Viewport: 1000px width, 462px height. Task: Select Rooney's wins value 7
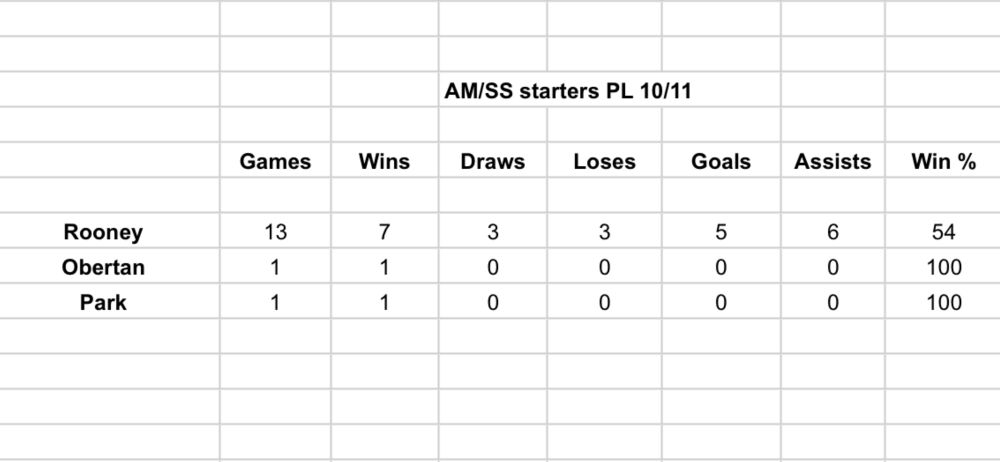pos(384,231)
